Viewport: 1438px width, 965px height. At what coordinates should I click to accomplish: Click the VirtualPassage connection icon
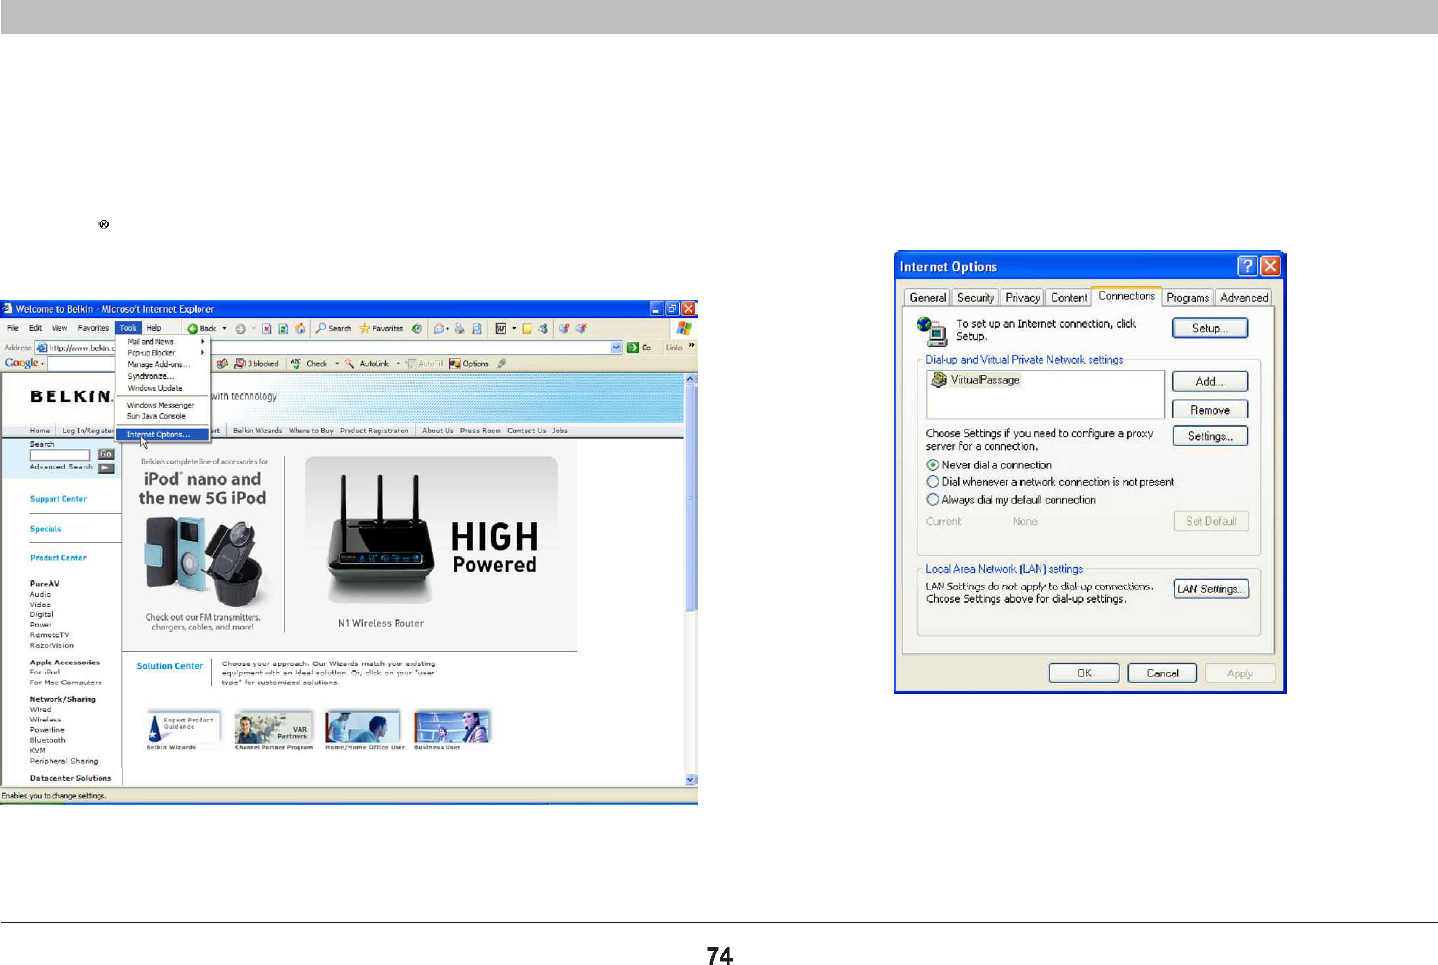938,380
